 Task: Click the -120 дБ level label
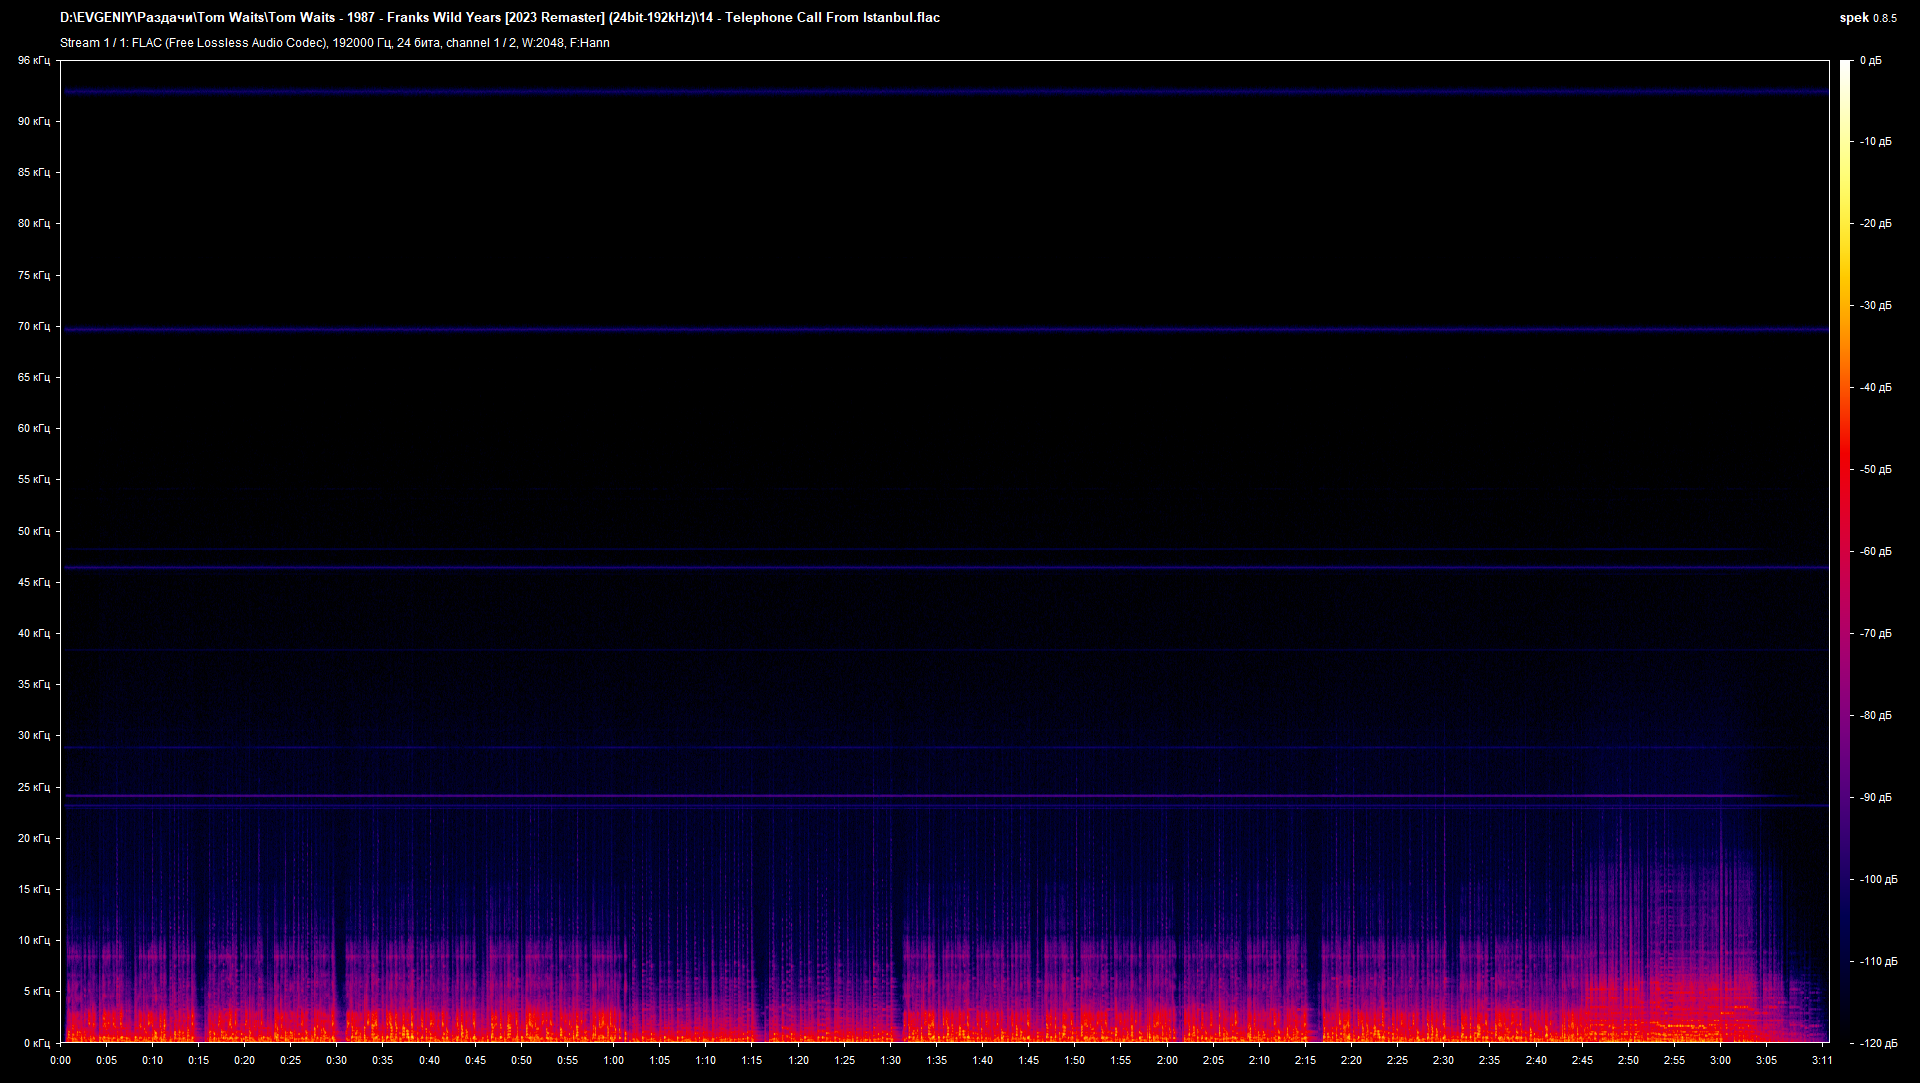1879,1044
